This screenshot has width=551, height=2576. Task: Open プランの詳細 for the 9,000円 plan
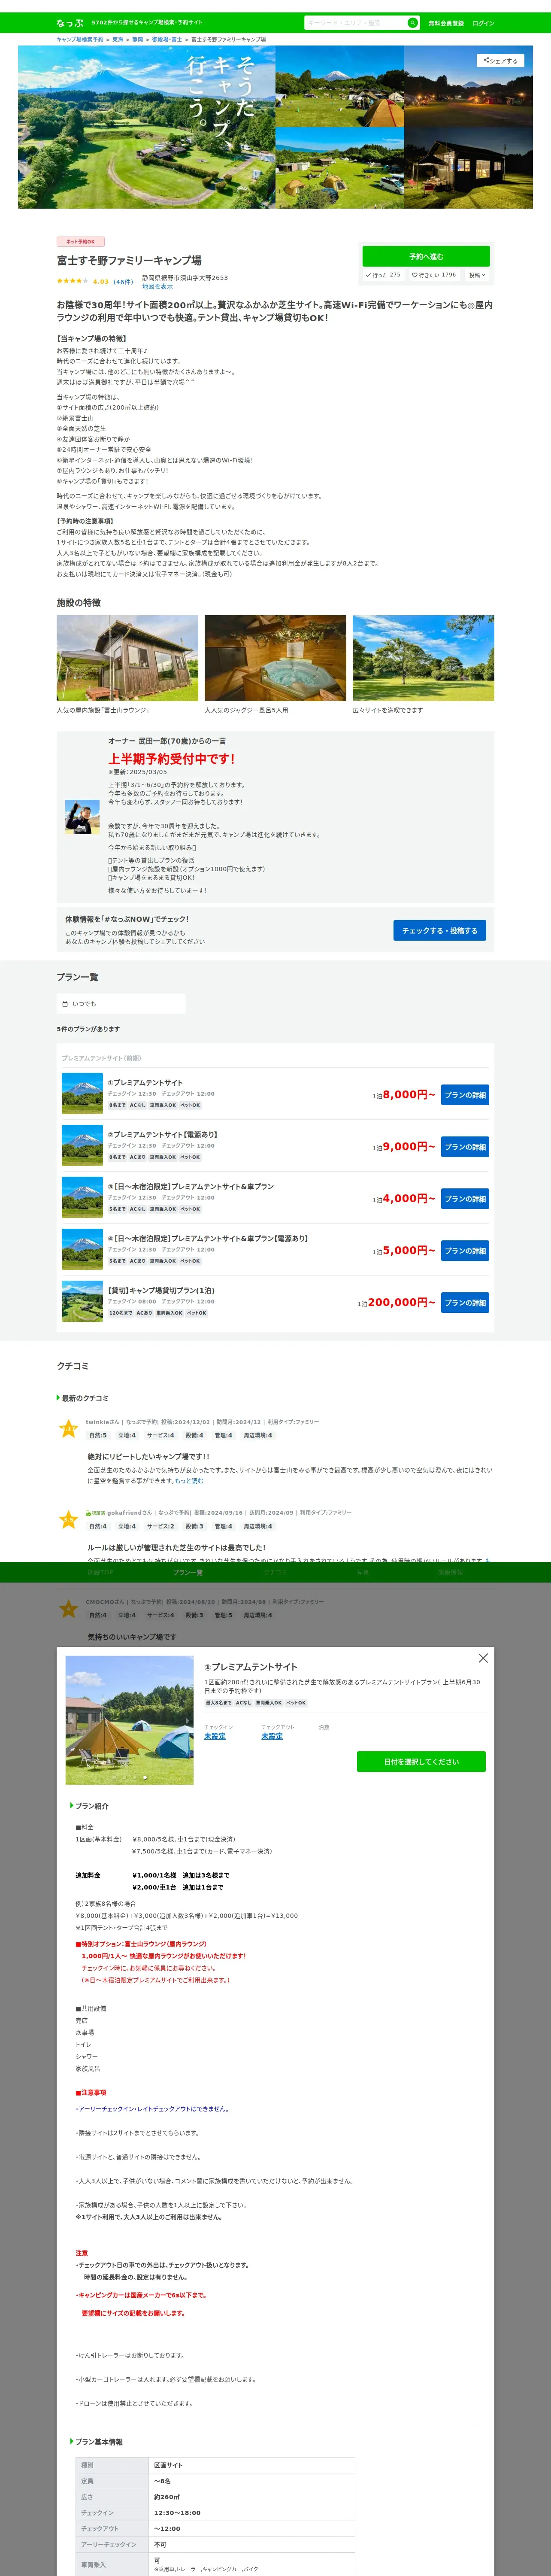[x=465, y=1147]
